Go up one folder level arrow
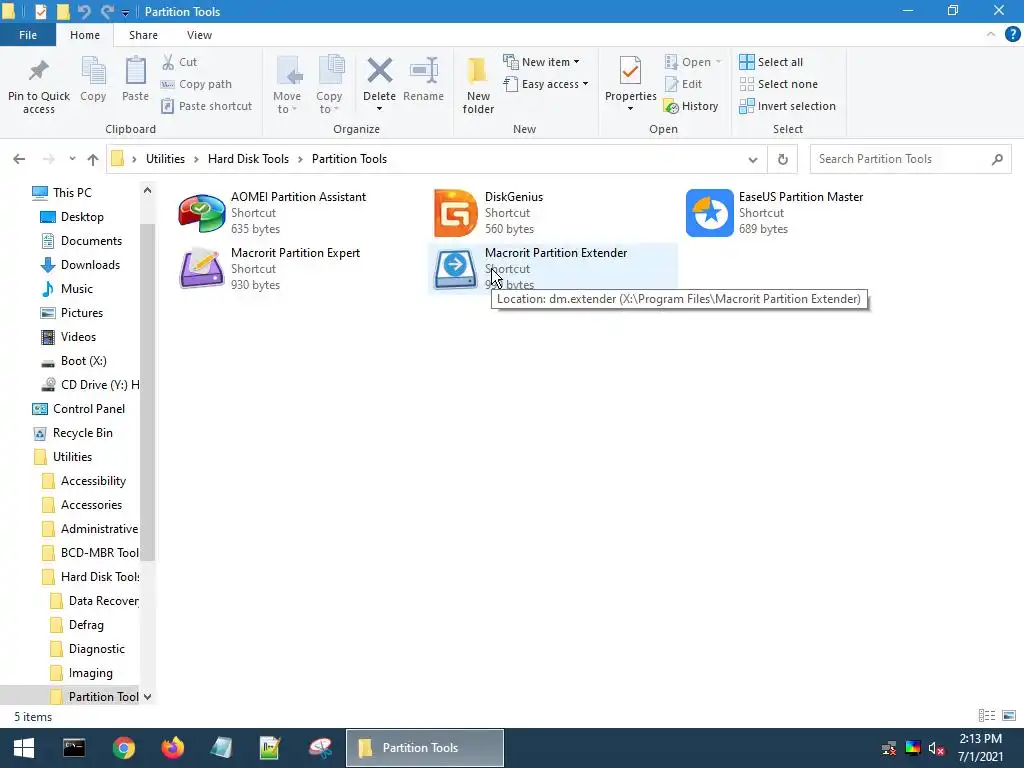The height and width of the screenshot is (768, 1024). tap(93, 159)
